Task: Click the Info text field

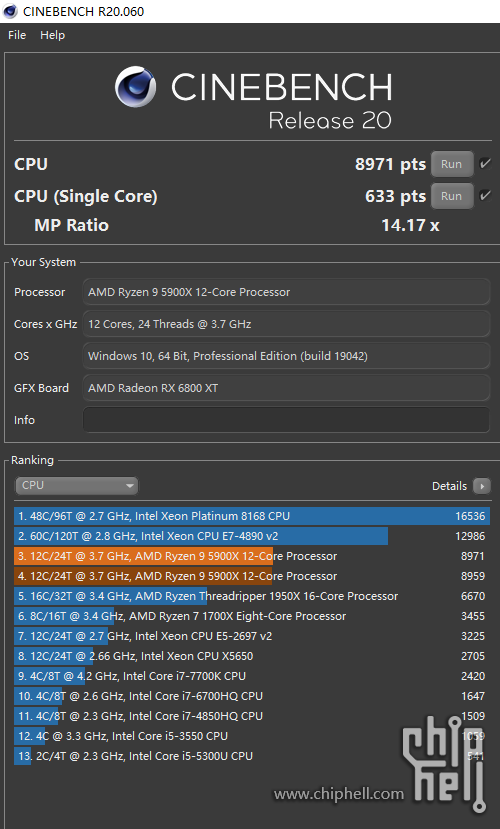Action: pyautogui.click(x=286, y=420)
